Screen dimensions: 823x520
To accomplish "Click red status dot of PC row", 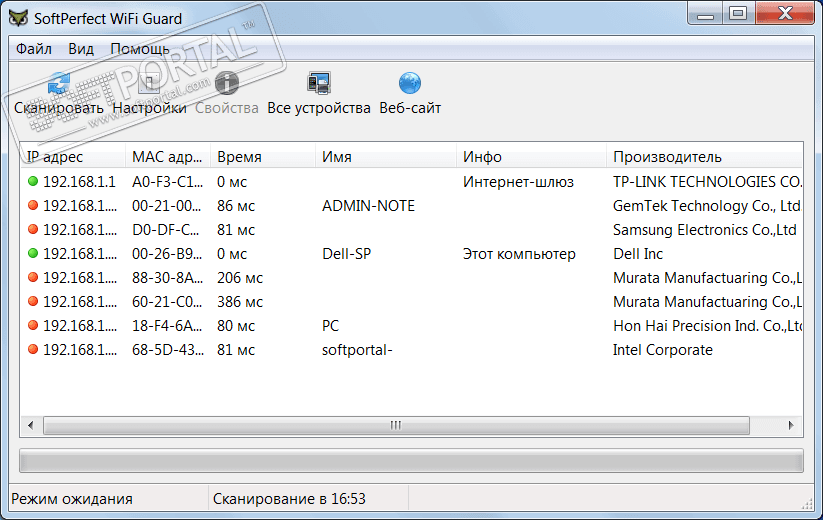I will coord(33,326).
